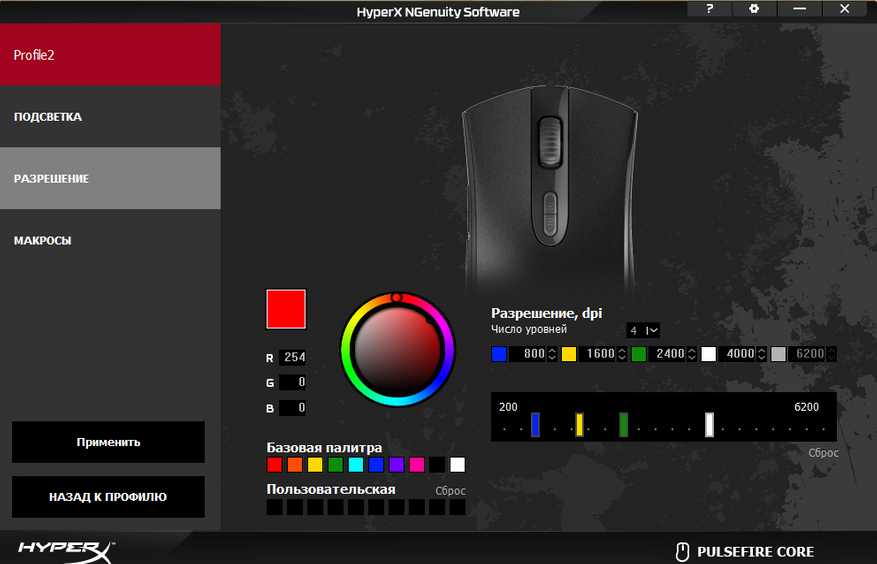
Task: Minimize the NGenuity window
Action: coord(799,8)
